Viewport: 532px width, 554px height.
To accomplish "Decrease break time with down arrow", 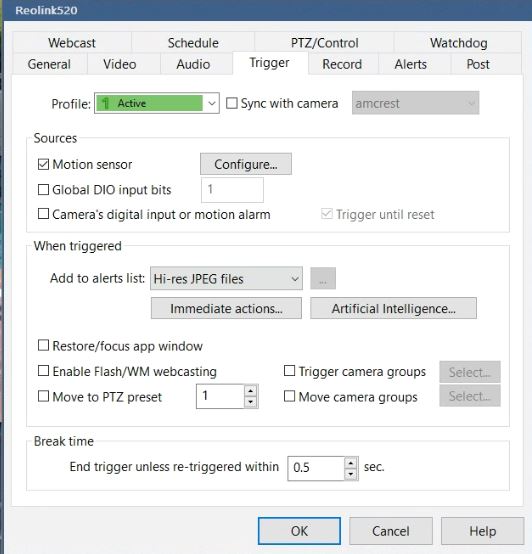I will (350, 474).
